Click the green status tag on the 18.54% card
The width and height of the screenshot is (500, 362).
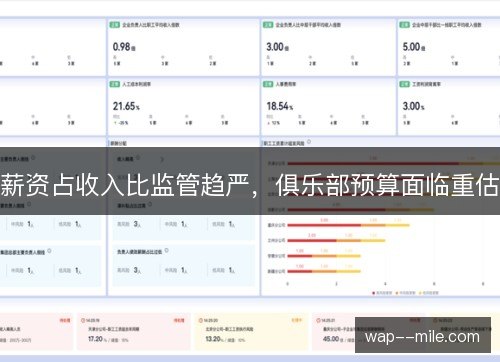(x=268, y=84)
